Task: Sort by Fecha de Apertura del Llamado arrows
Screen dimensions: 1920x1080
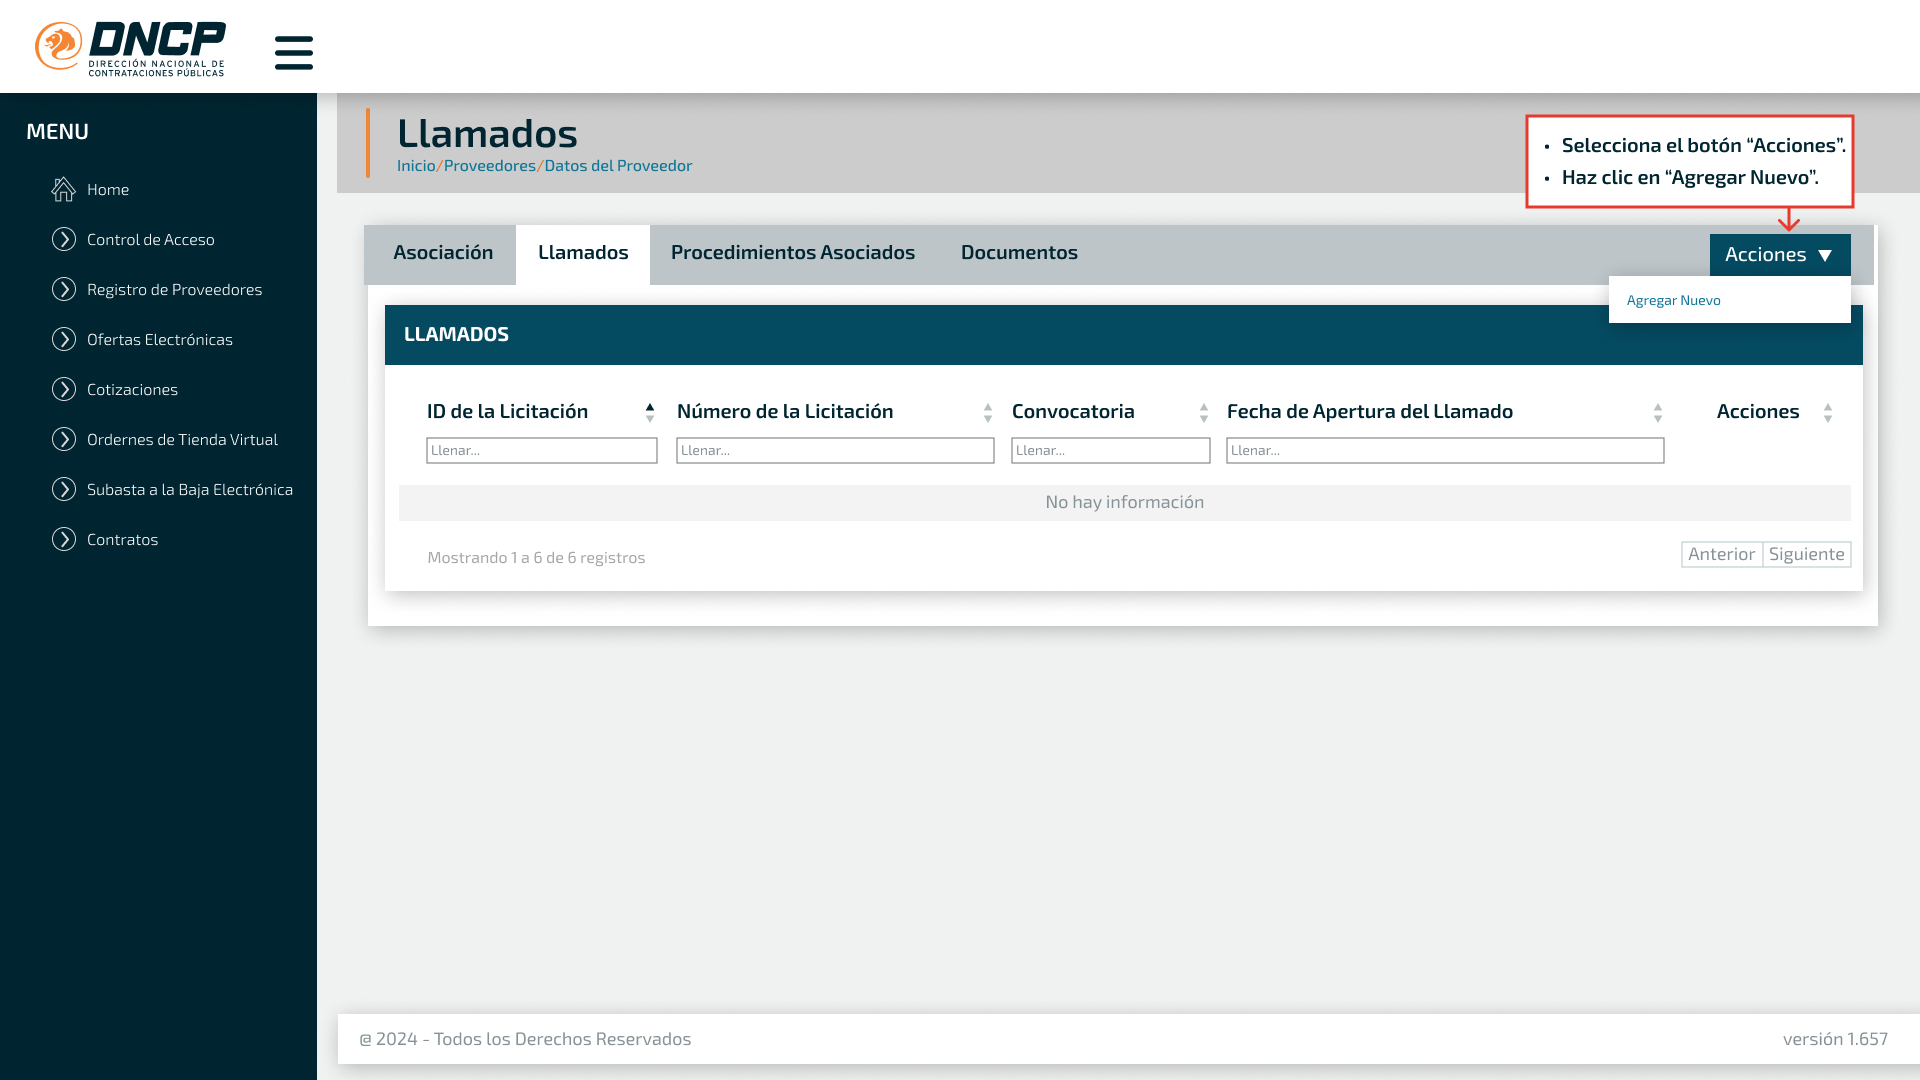Action: coord(1658,412)
